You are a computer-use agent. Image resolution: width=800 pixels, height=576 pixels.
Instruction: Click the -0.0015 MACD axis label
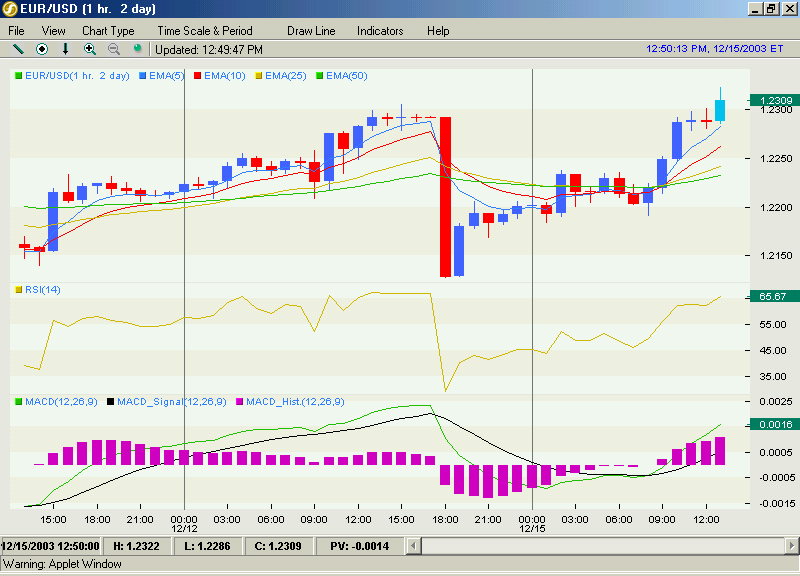(x=777, y=504)
